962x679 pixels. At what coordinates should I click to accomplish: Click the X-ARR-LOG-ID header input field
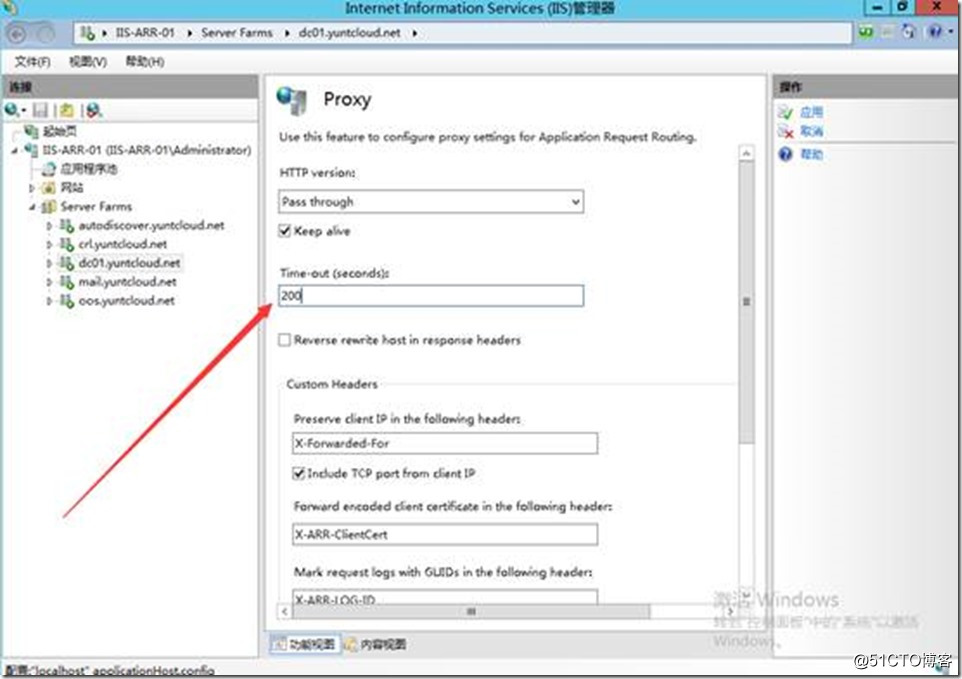click(x=445, y=597)
